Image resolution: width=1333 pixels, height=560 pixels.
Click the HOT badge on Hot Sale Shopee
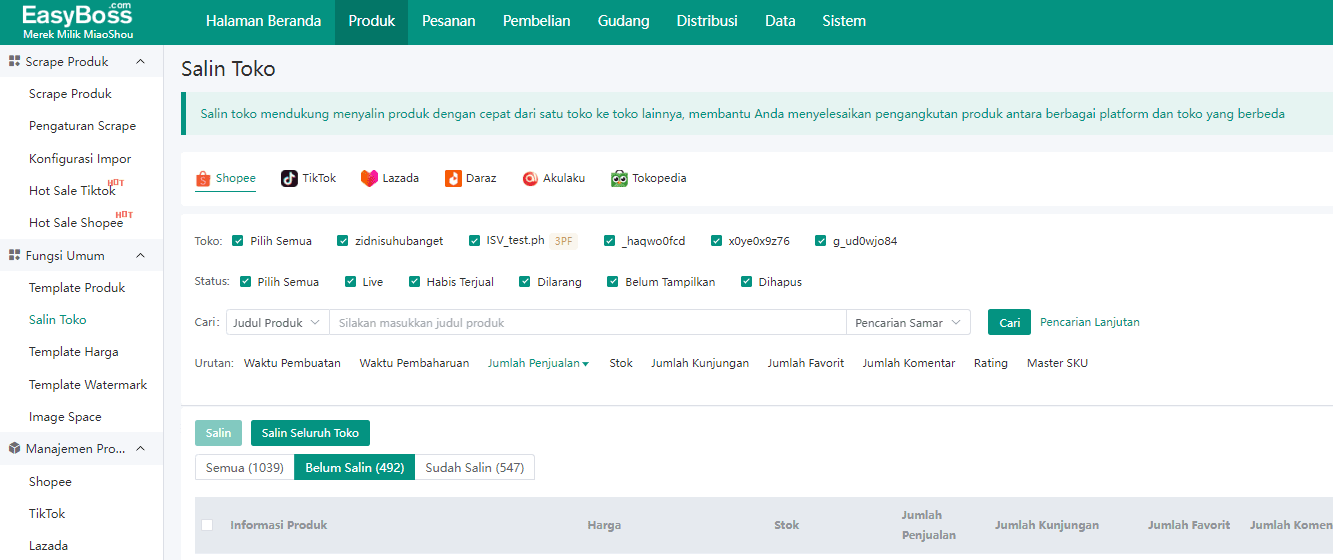tap(124, 215)
